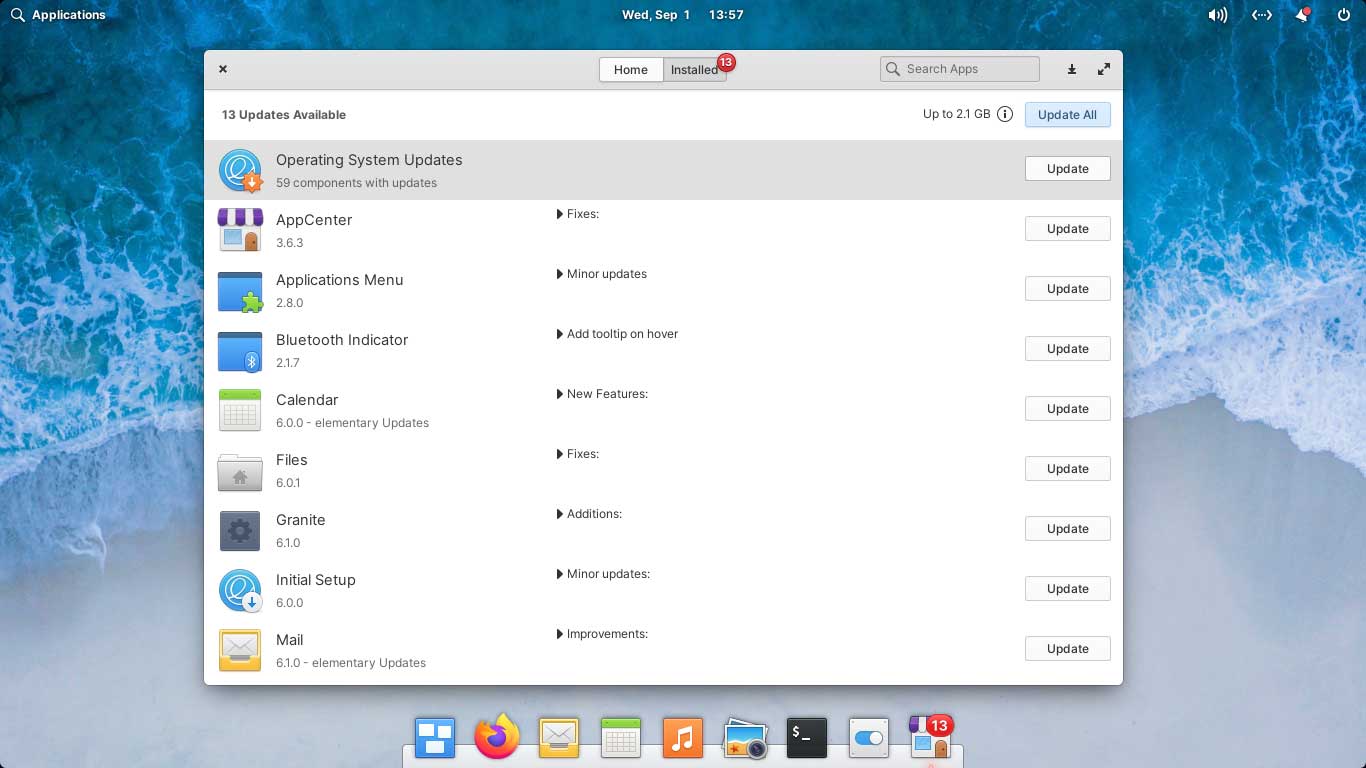Click the Granite gear icon
The width and height of the screenshot is (1366, 768).
click(240, 530)
